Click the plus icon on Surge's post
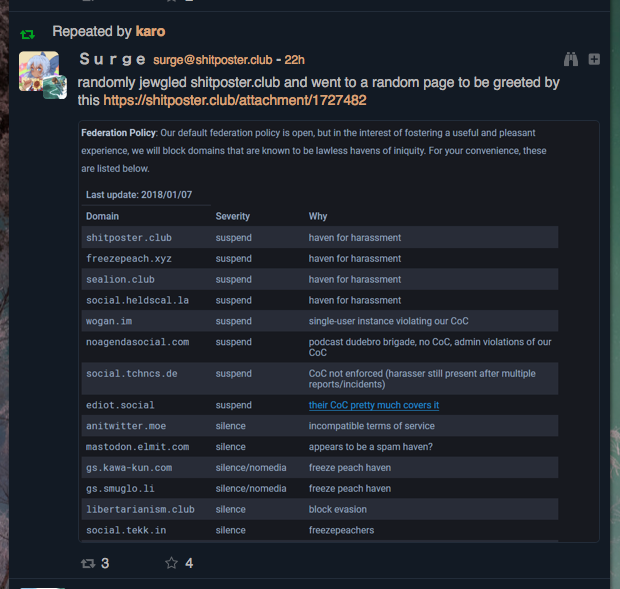 (x=594, y=59)
